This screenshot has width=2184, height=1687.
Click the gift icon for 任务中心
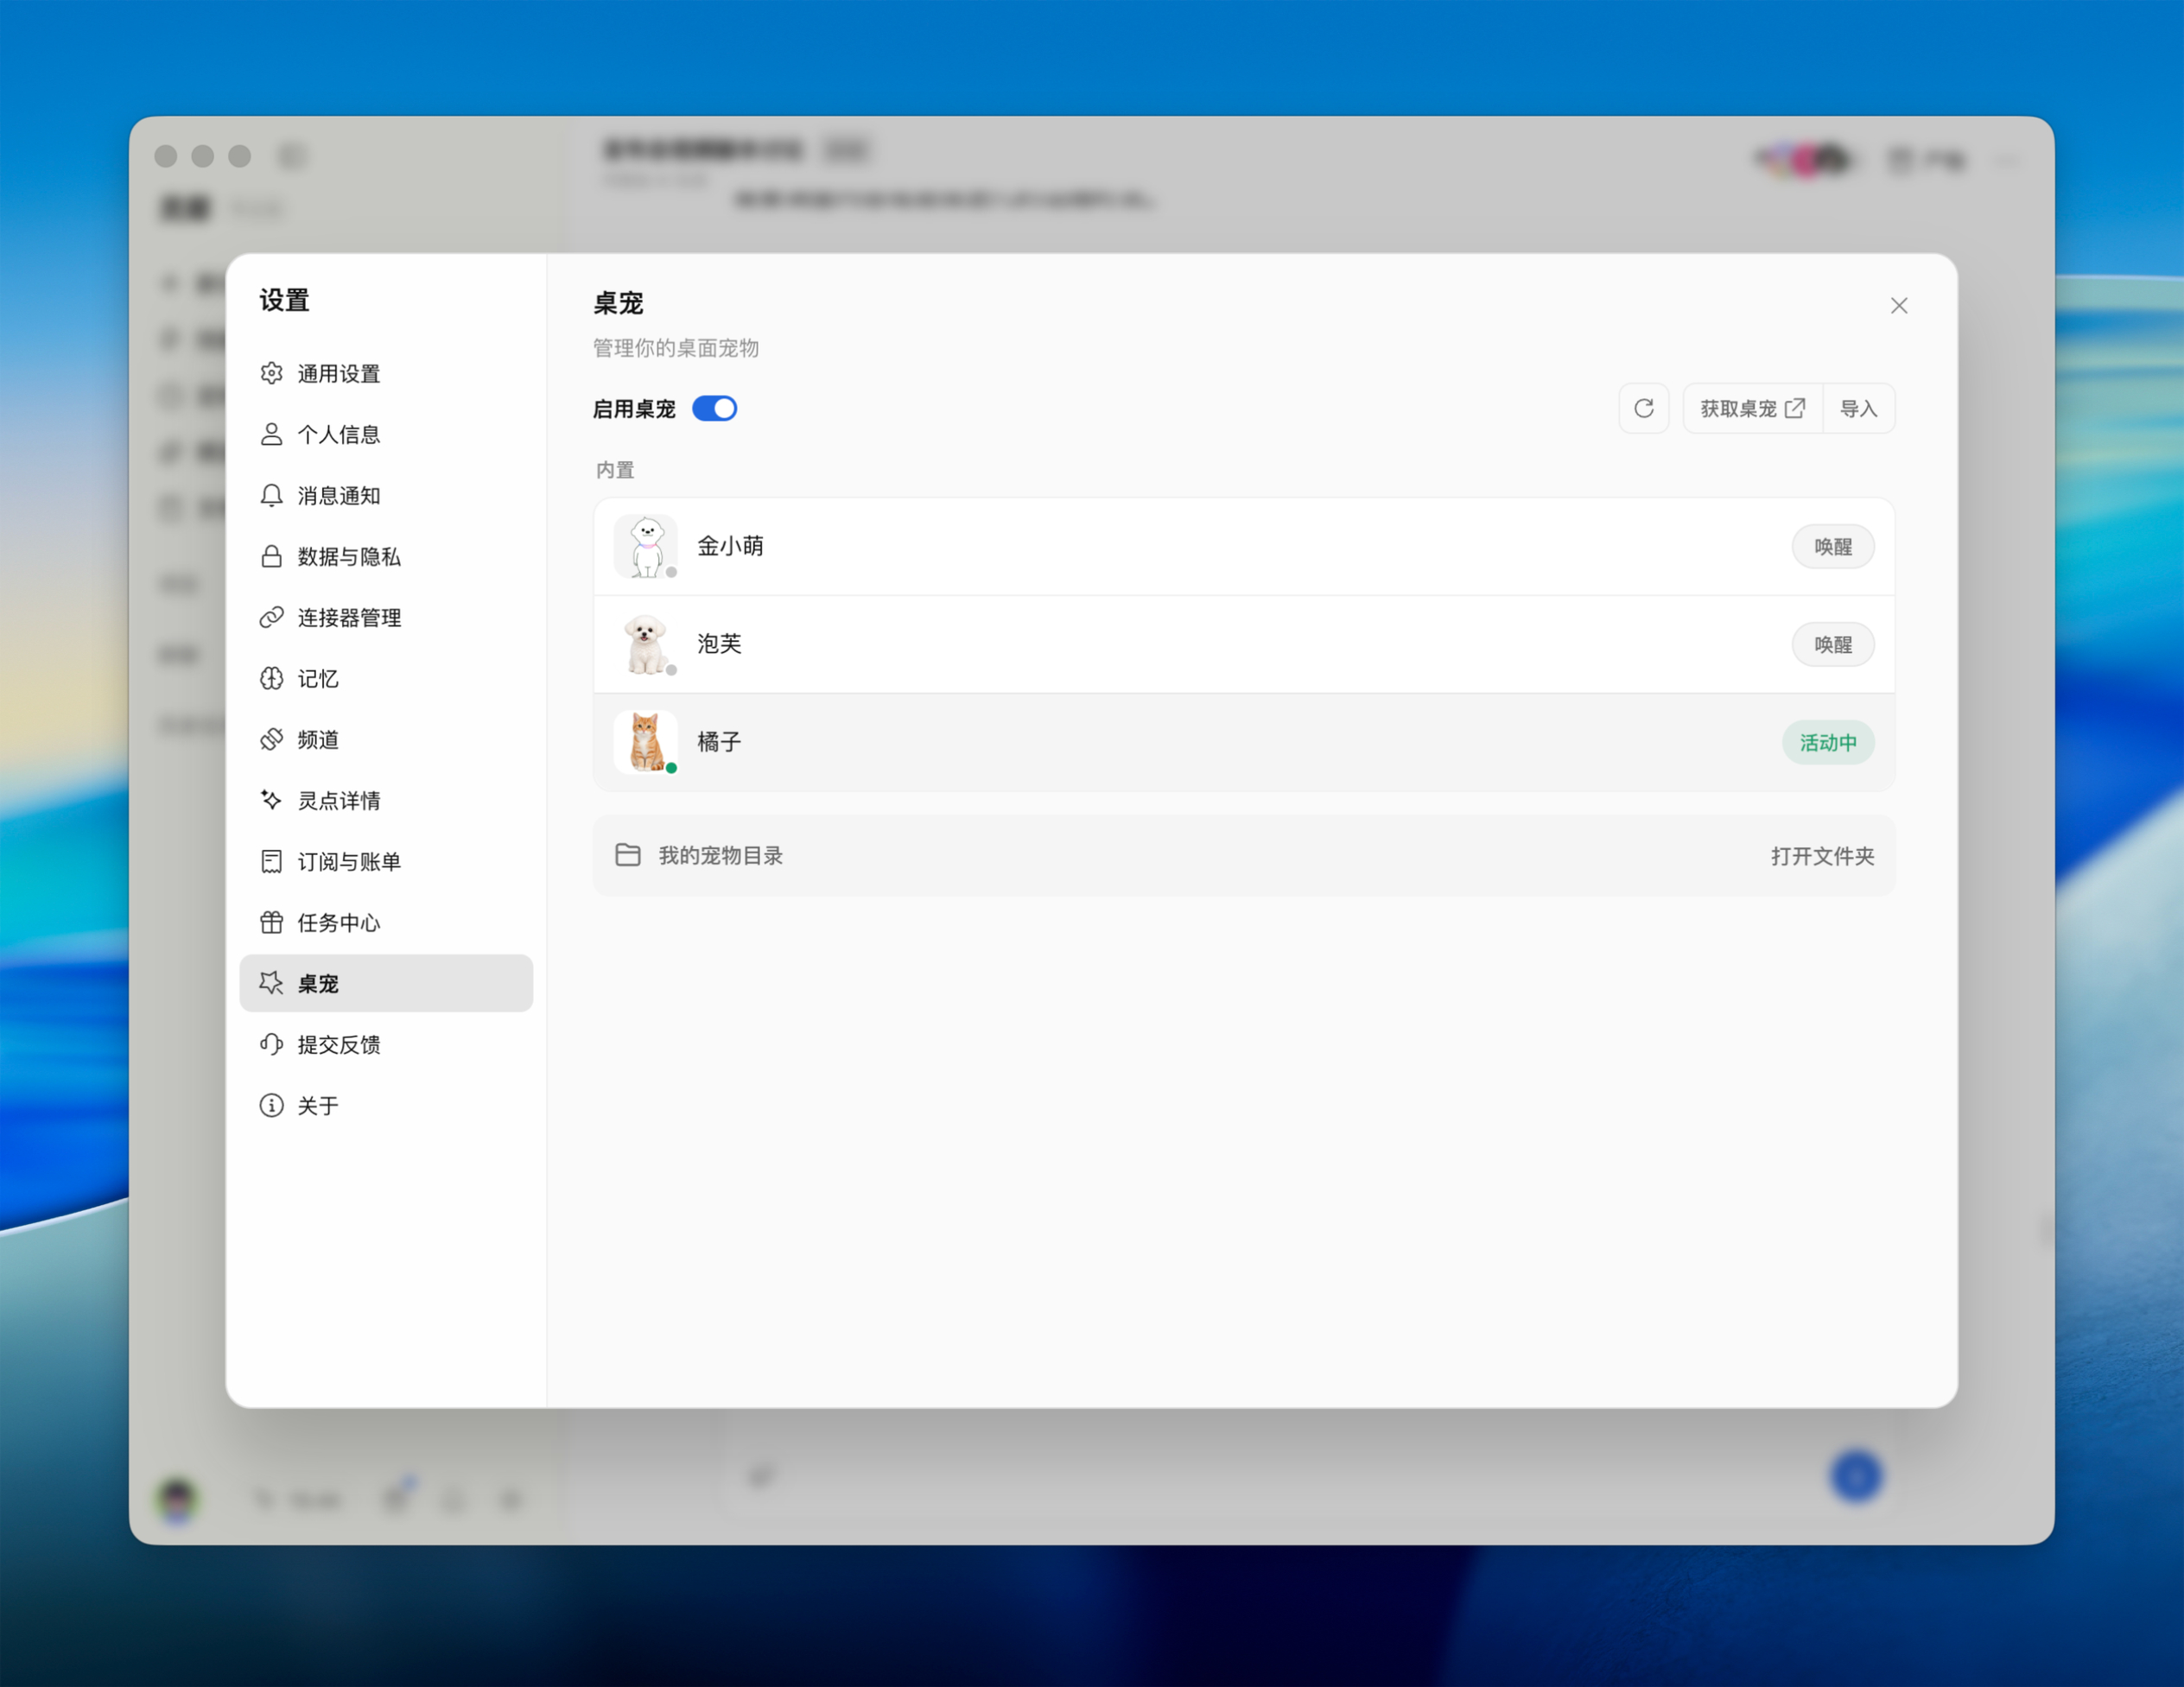click(271, 922)
